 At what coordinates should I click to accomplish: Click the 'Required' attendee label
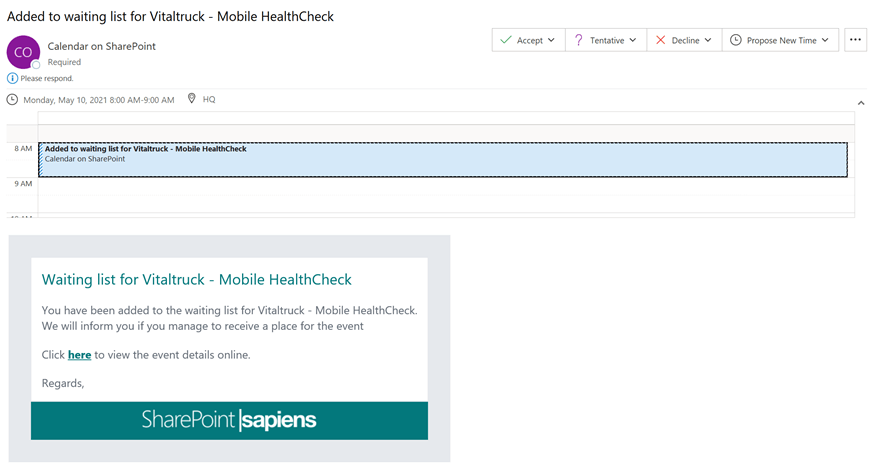64,62
